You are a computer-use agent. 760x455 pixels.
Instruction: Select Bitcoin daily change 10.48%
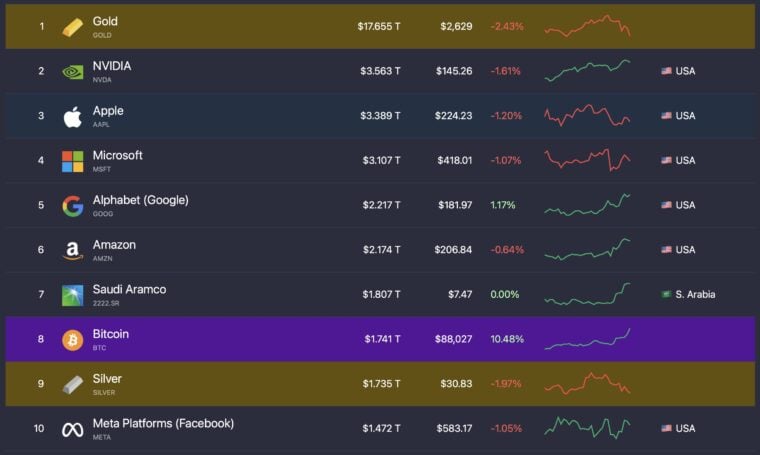pos(507,339)
